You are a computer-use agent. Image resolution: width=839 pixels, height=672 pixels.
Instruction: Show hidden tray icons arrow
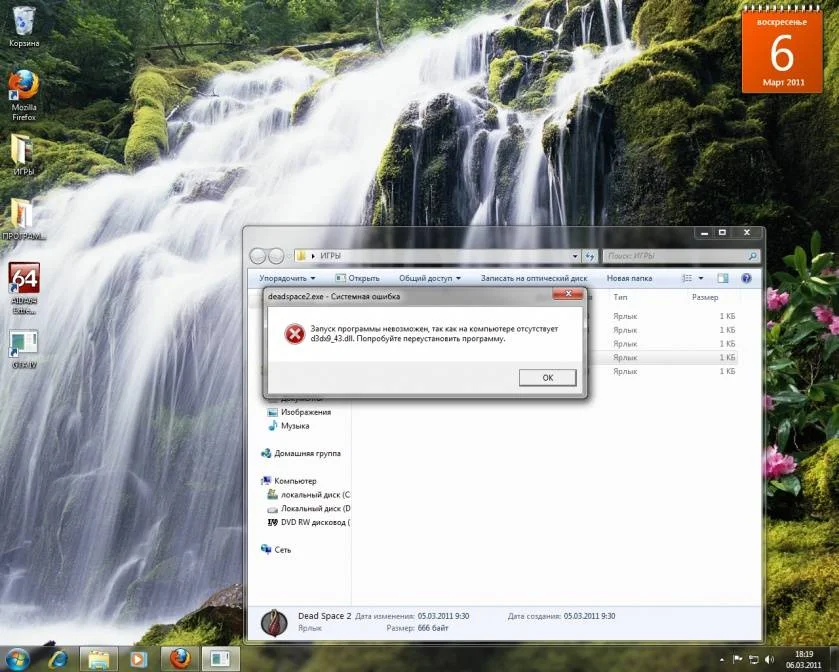[722, 660]
